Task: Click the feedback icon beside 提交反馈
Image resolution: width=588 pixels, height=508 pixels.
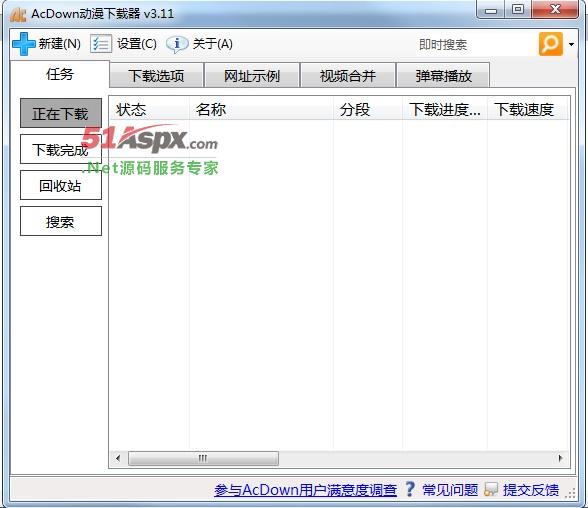Action: (491, 489)
